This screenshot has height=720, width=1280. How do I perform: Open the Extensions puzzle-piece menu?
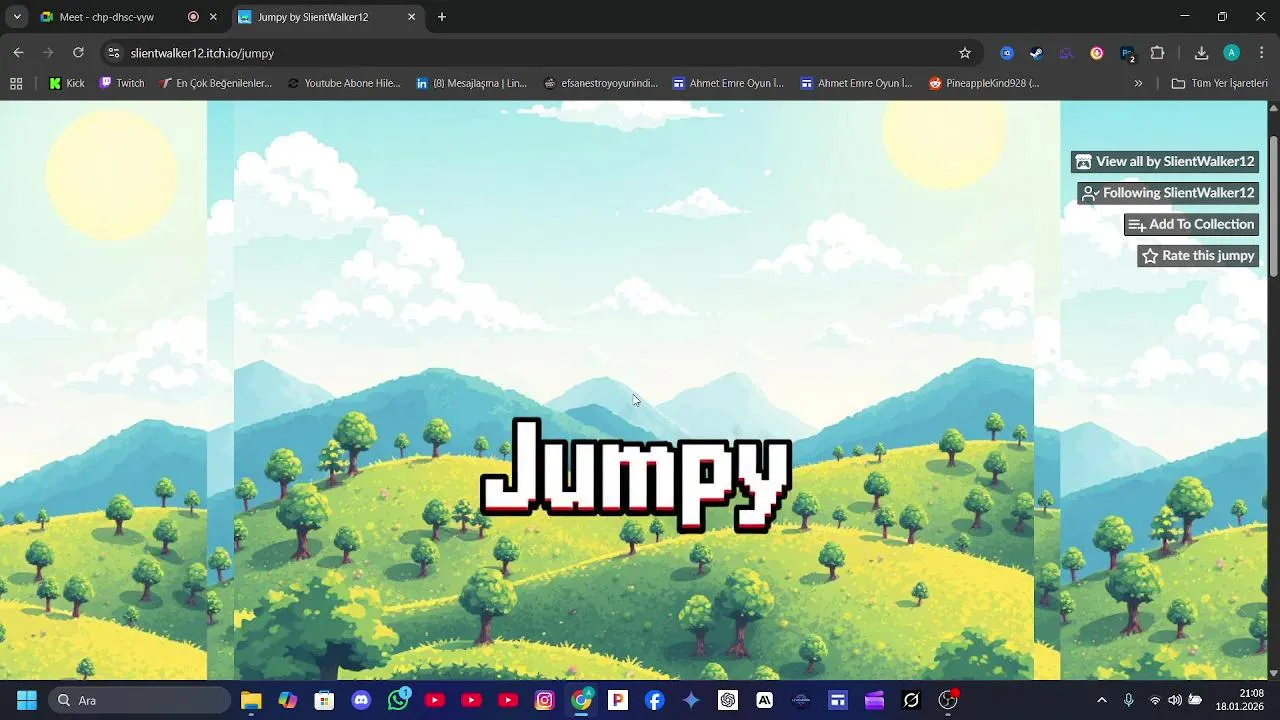tap(1158, 53)
